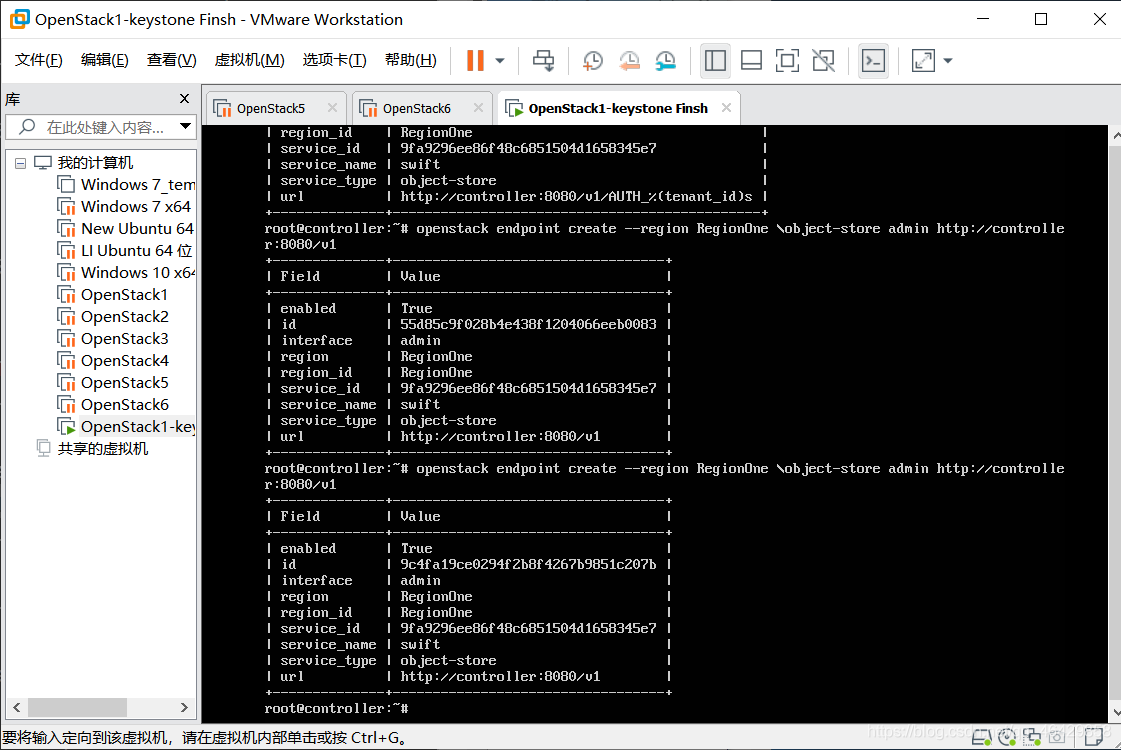1121x750 pixels.
Task: Toggle the library sidebar view
Action: pos(715,61)
